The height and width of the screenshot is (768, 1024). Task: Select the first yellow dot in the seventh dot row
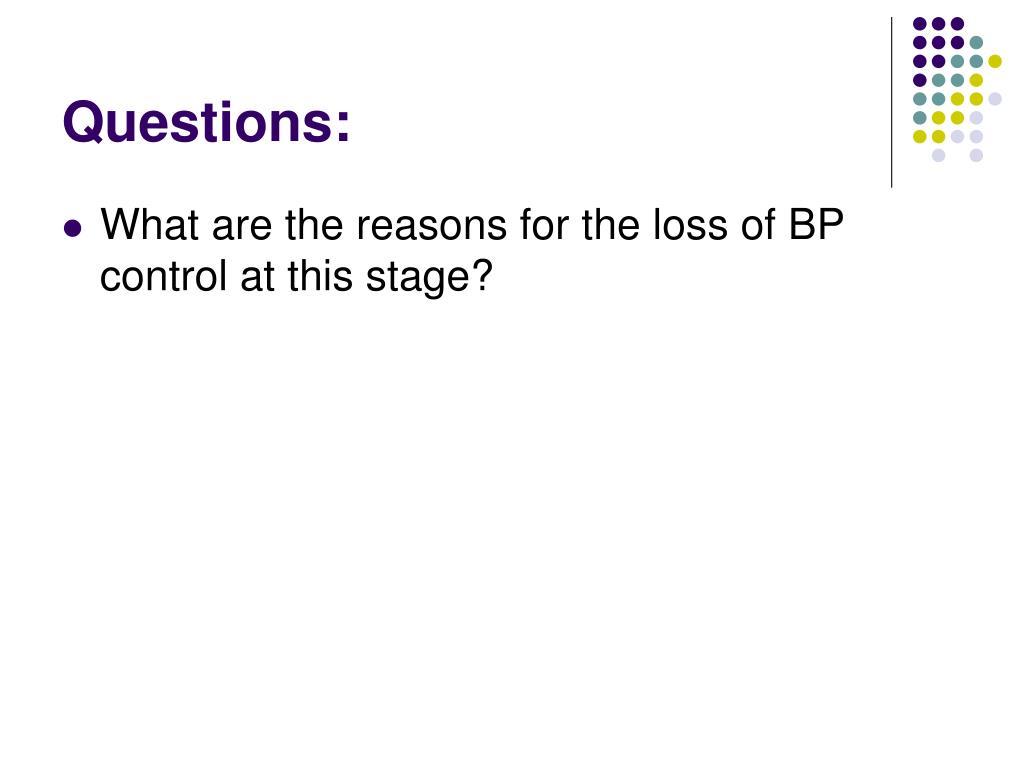point(920,136)
